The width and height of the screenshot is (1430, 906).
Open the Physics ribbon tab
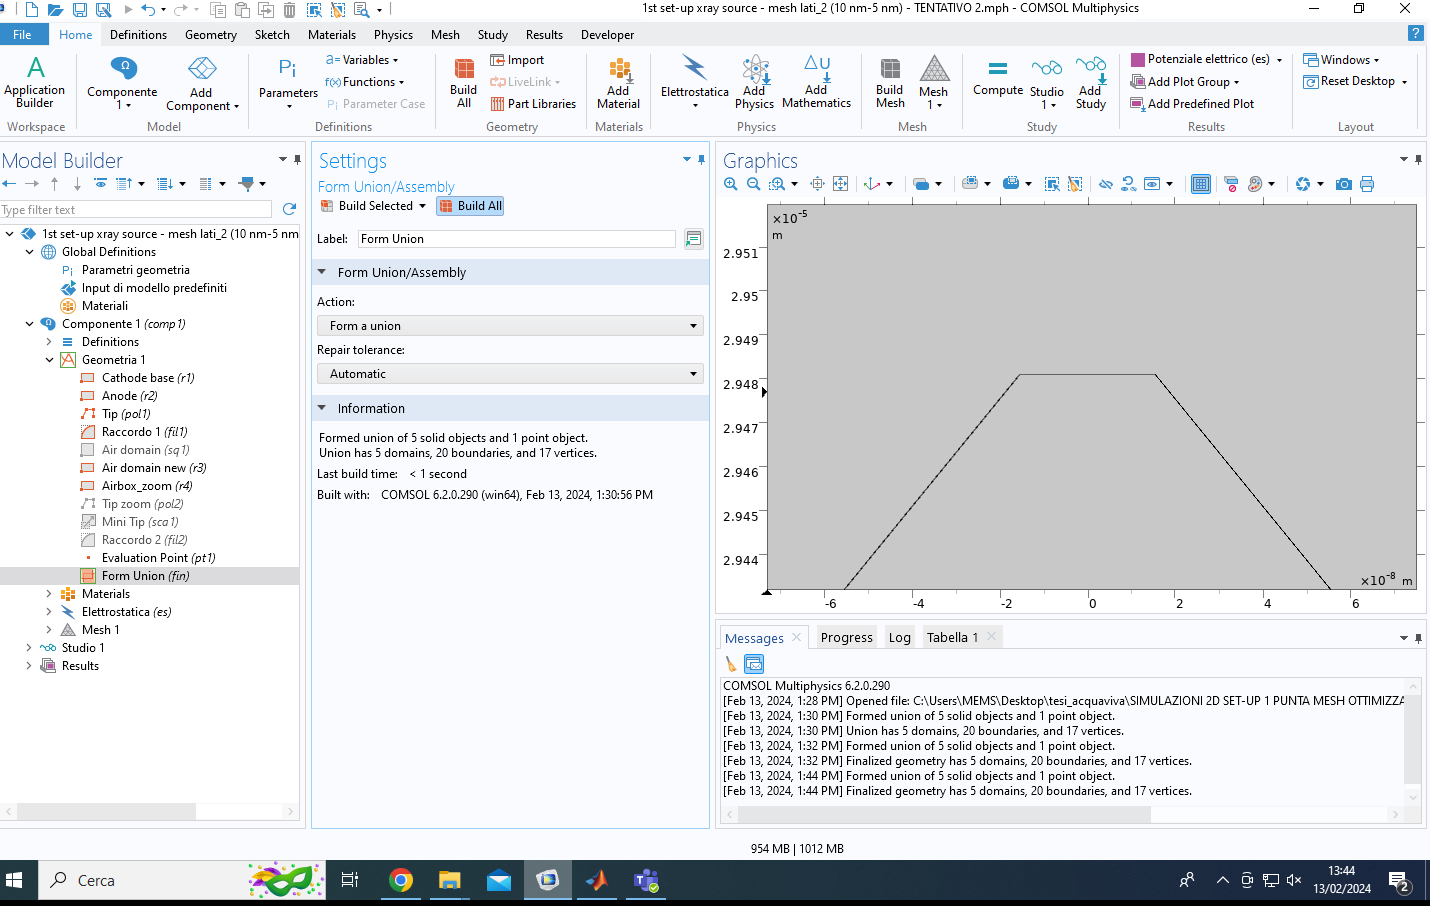(x=393, y=35)
